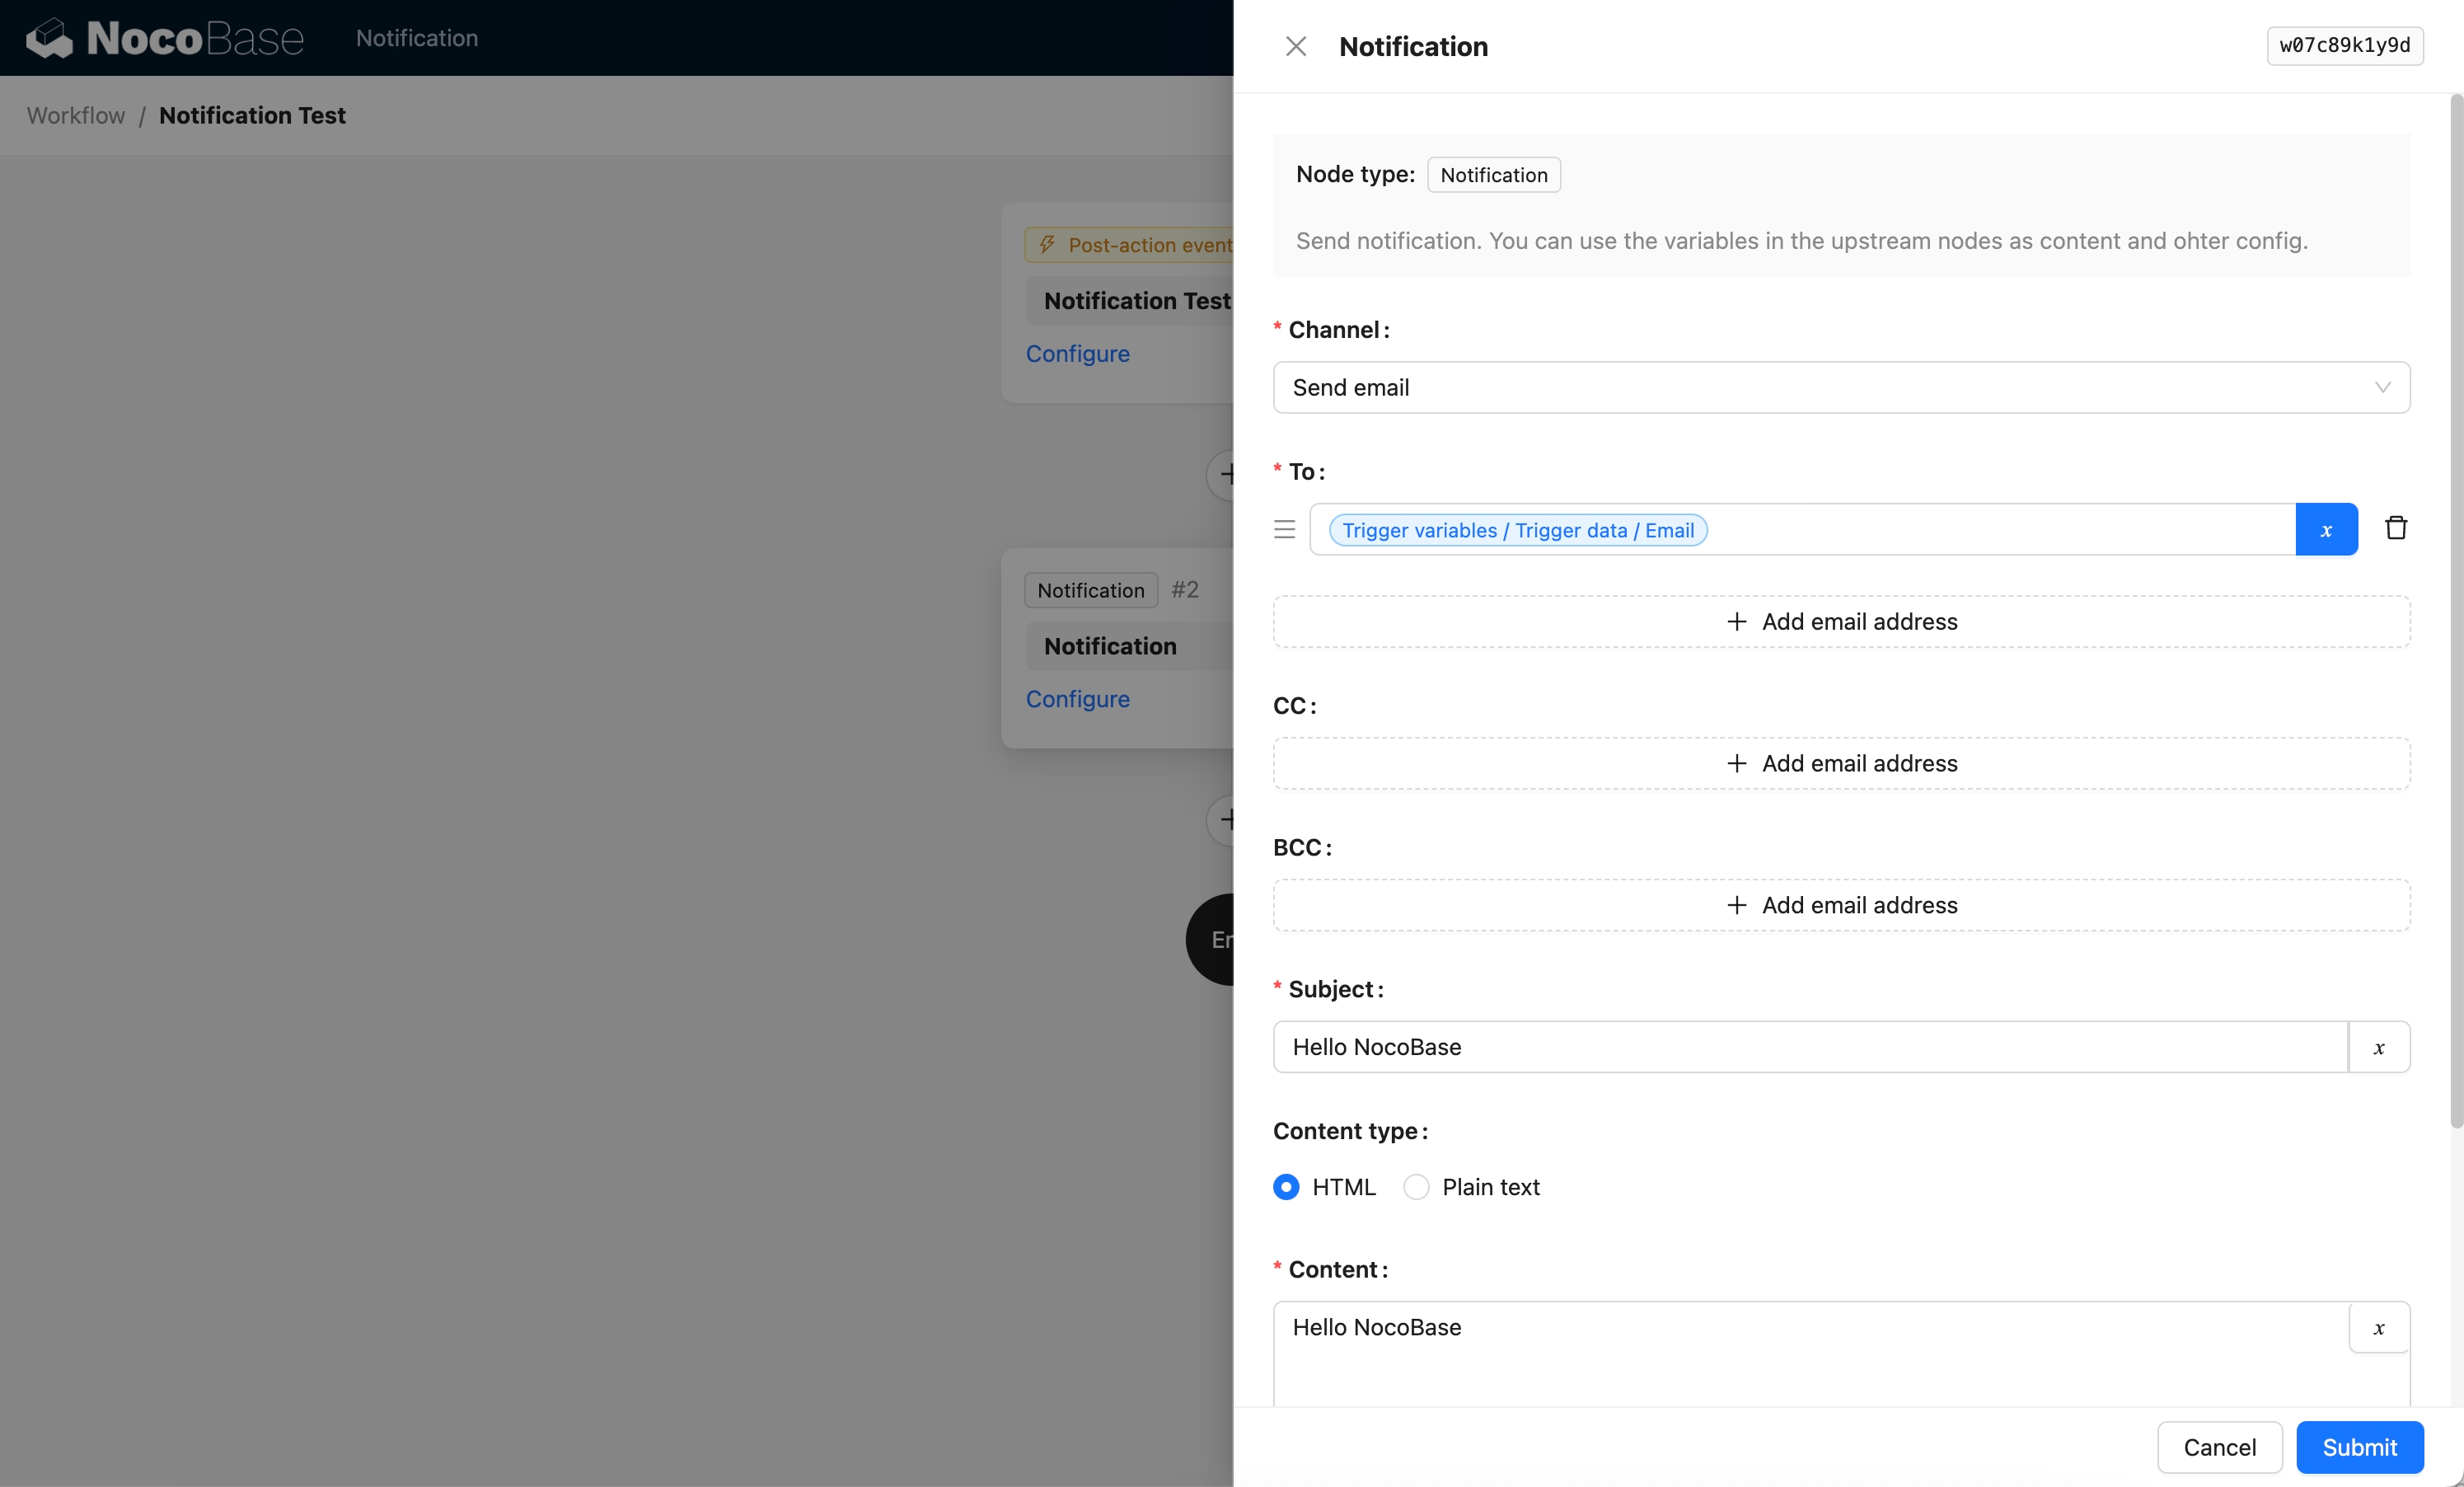Close the Notification drawer with X icon
Image resolution: width=2464 pixels, height=1487 pixels.
coord(1295,46)
